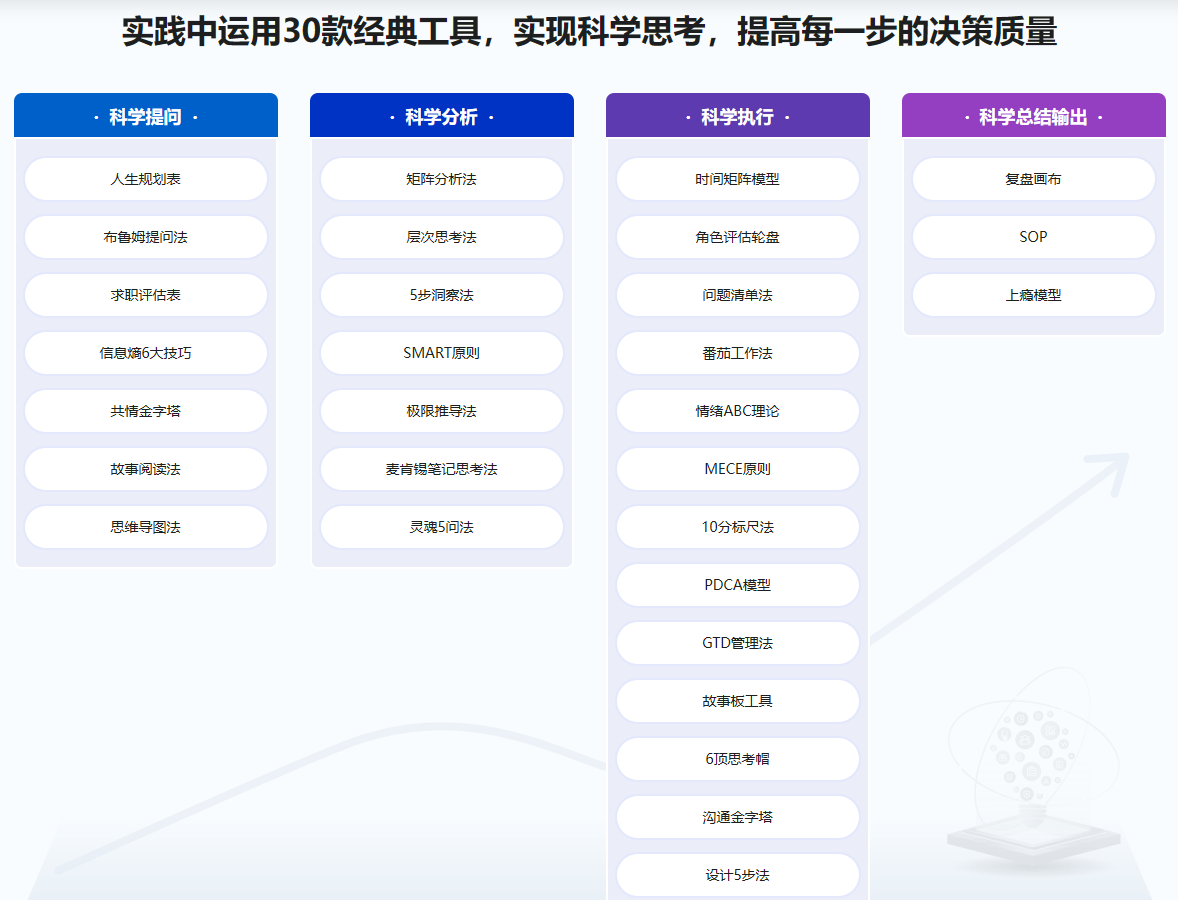Open 沟通金字塔

tap(738, 817)
